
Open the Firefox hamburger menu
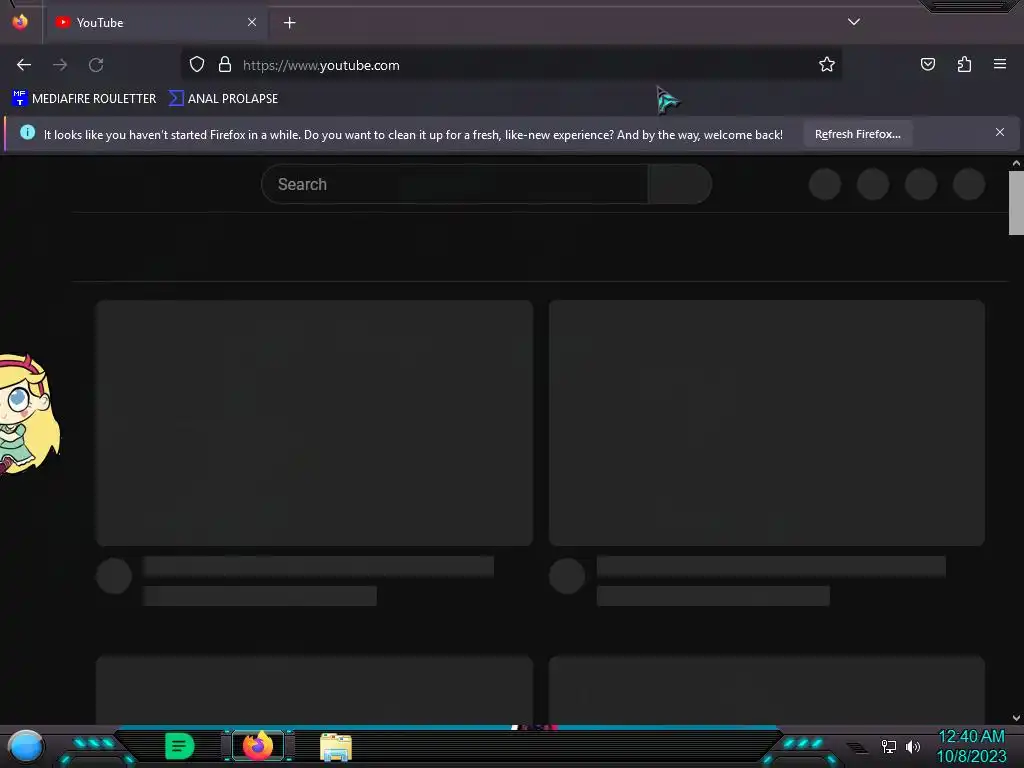[1000, 64]
